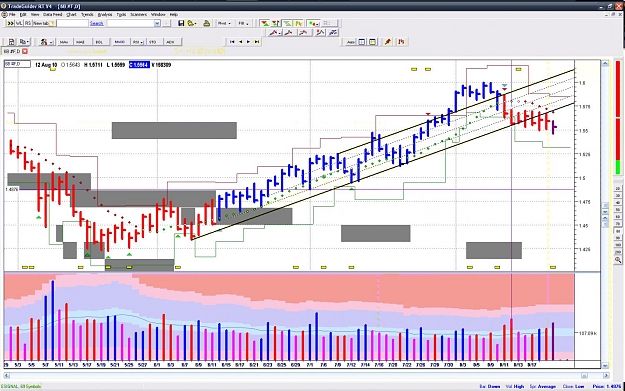Screen dimensions: 625x391
Task: Click the chart properties sheet icon
Action: [x=11, y=42]
